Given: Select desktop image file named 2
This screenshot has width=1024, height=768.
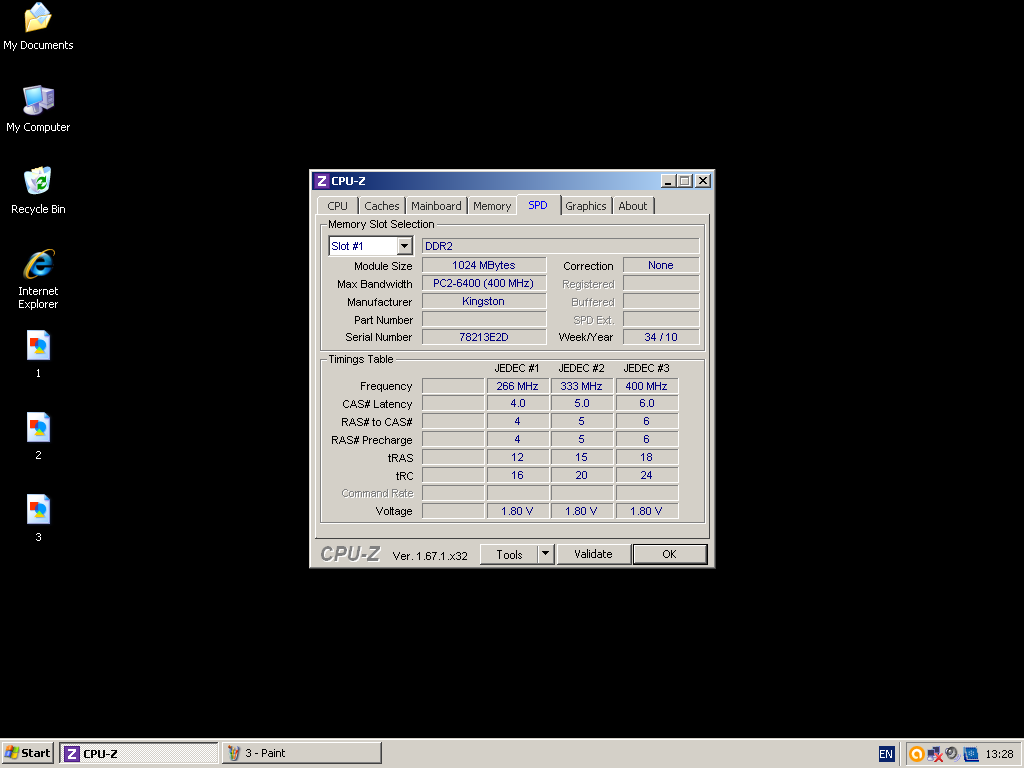Looking at the screenshot, I should [38, 436].
